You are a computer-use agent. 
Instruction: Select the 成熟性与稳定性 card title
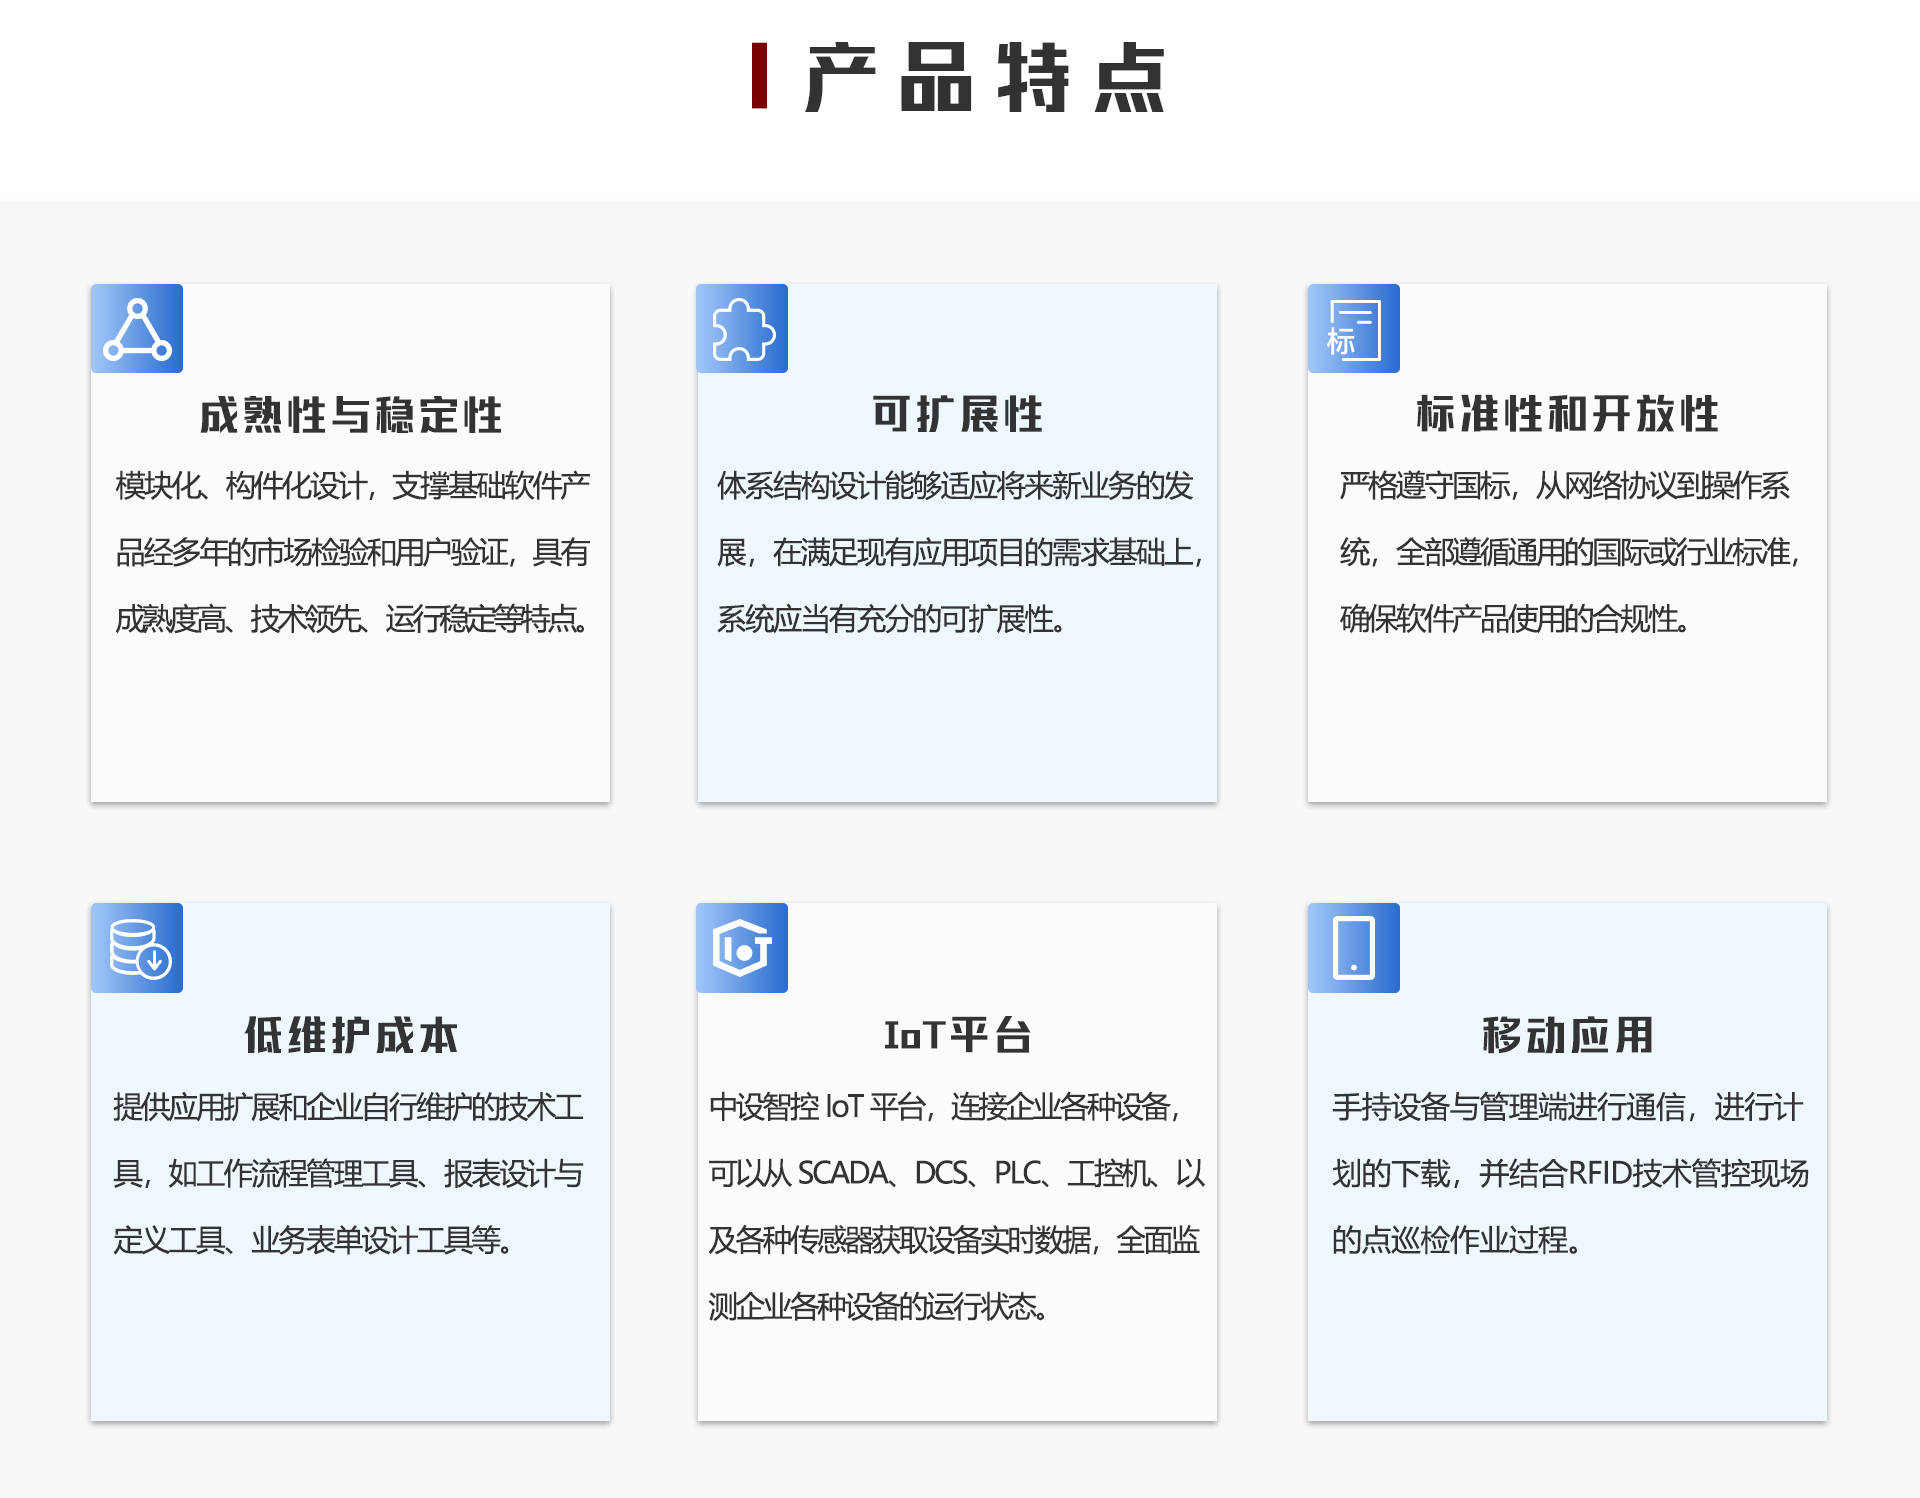pos(350,415)
